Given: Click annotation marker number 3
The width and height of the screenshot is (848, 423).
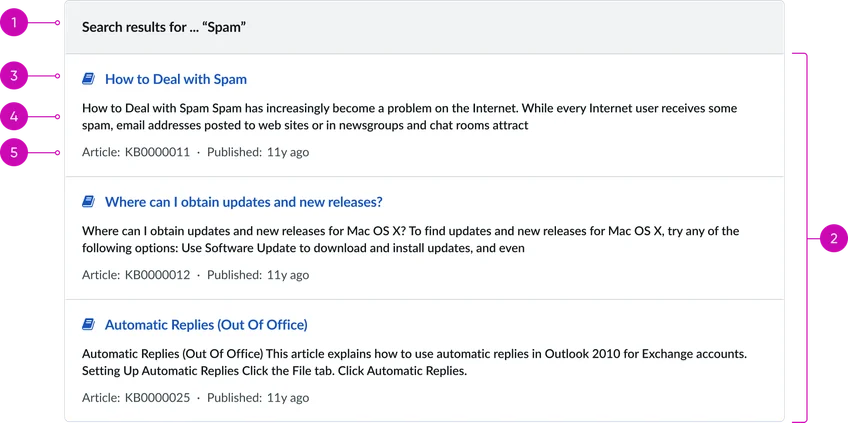Looking at the screenshot, I should 14,76.
